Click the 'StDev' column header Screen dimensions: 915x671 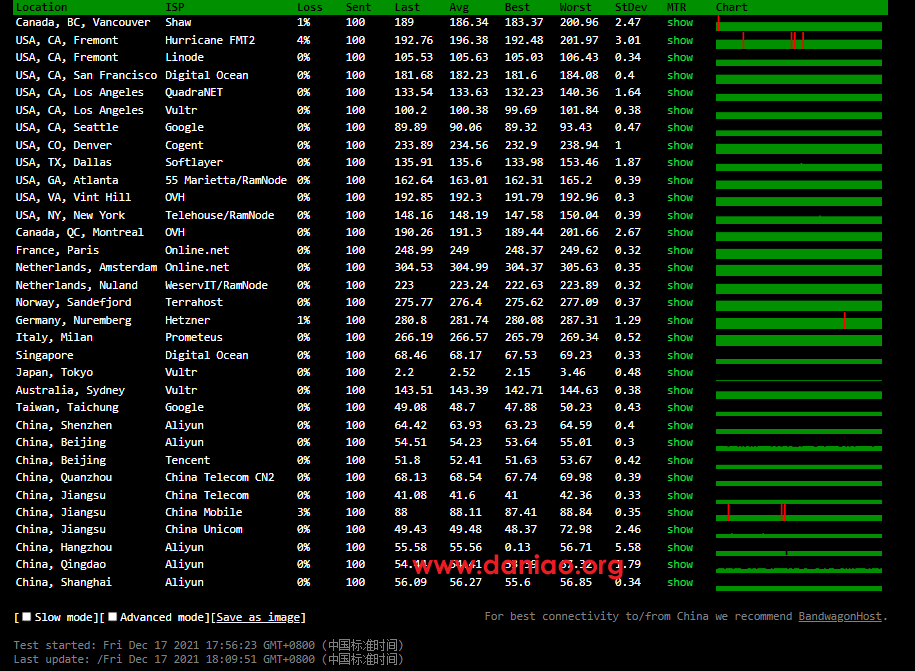(631, 7)
